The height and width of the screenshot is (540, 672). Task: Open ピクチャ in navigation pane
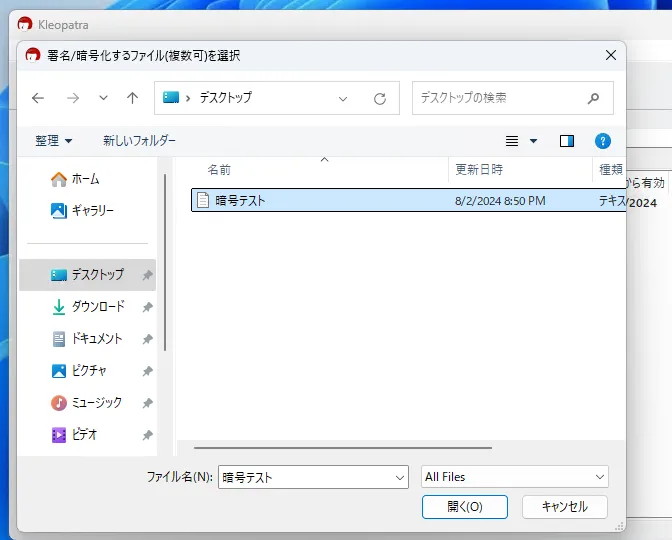tap(79, 371)
